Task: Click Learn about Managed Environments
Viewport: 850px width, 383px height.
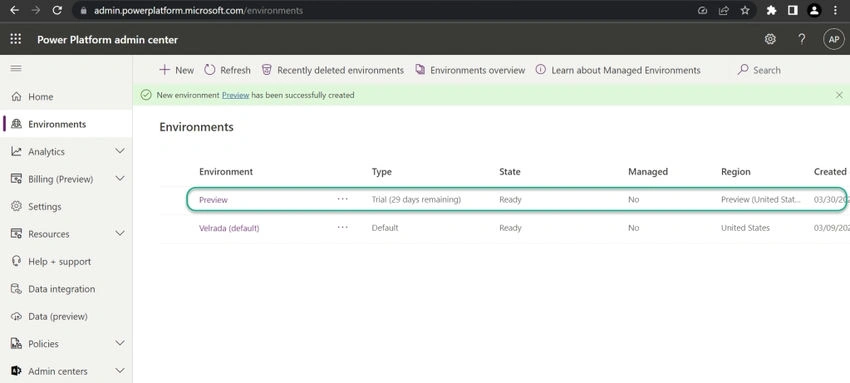Action: pos(617,70)
